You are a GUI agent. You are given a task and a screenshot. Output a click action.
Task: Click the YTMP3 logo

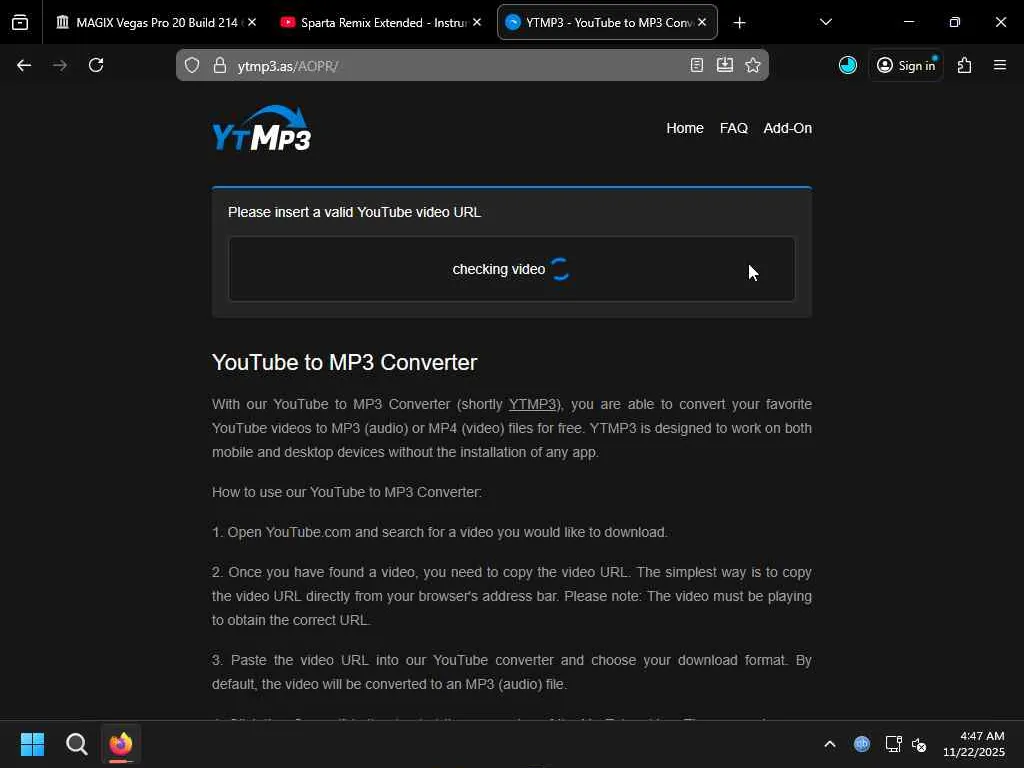(262, 128)
